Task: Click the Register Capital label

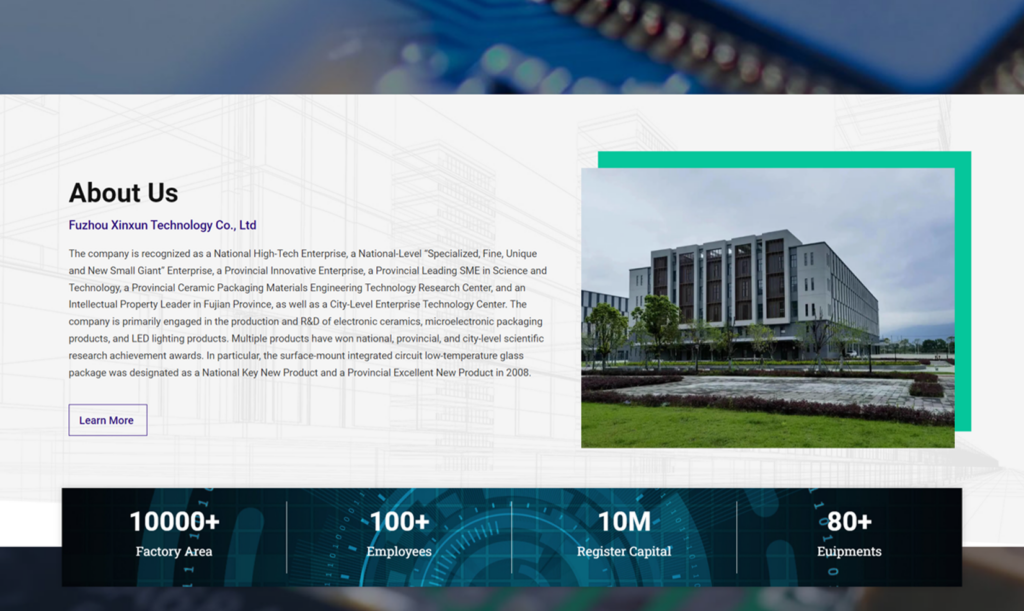Action: (624, 551)
